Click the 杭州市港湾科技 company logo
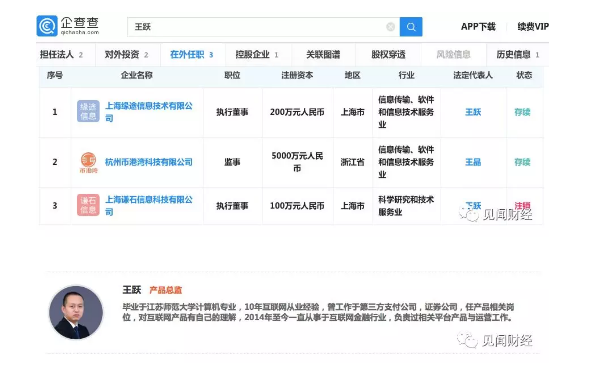This screenshot has width=599, height=365. pos(88,162)
